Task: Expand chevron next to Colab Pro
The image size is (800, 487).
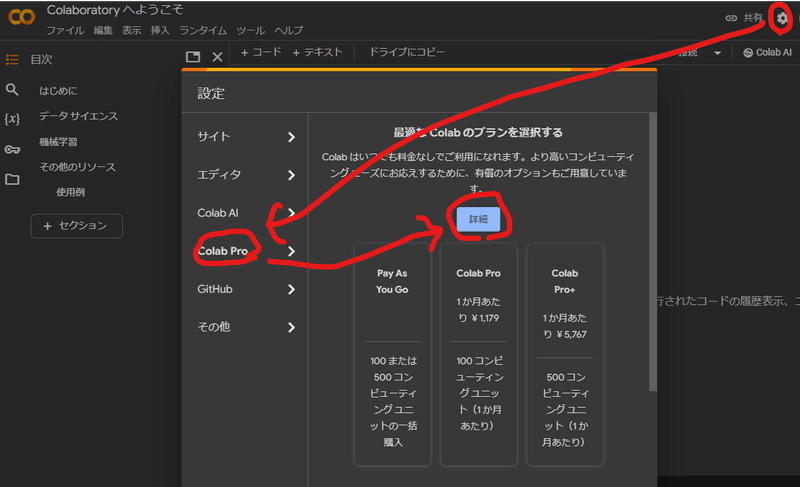Action: pyautogui.click(x=291, y=251)
